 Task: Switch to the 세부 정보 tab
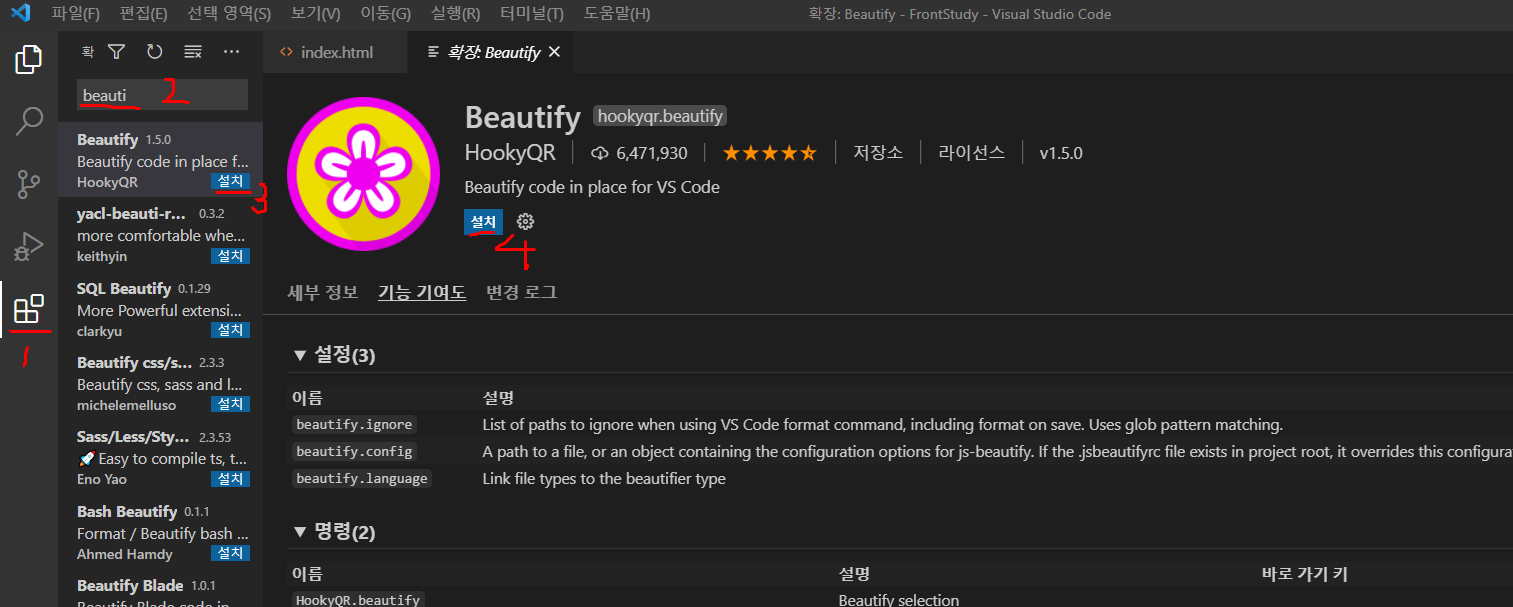pyautogui.click(x=322, y=292)
